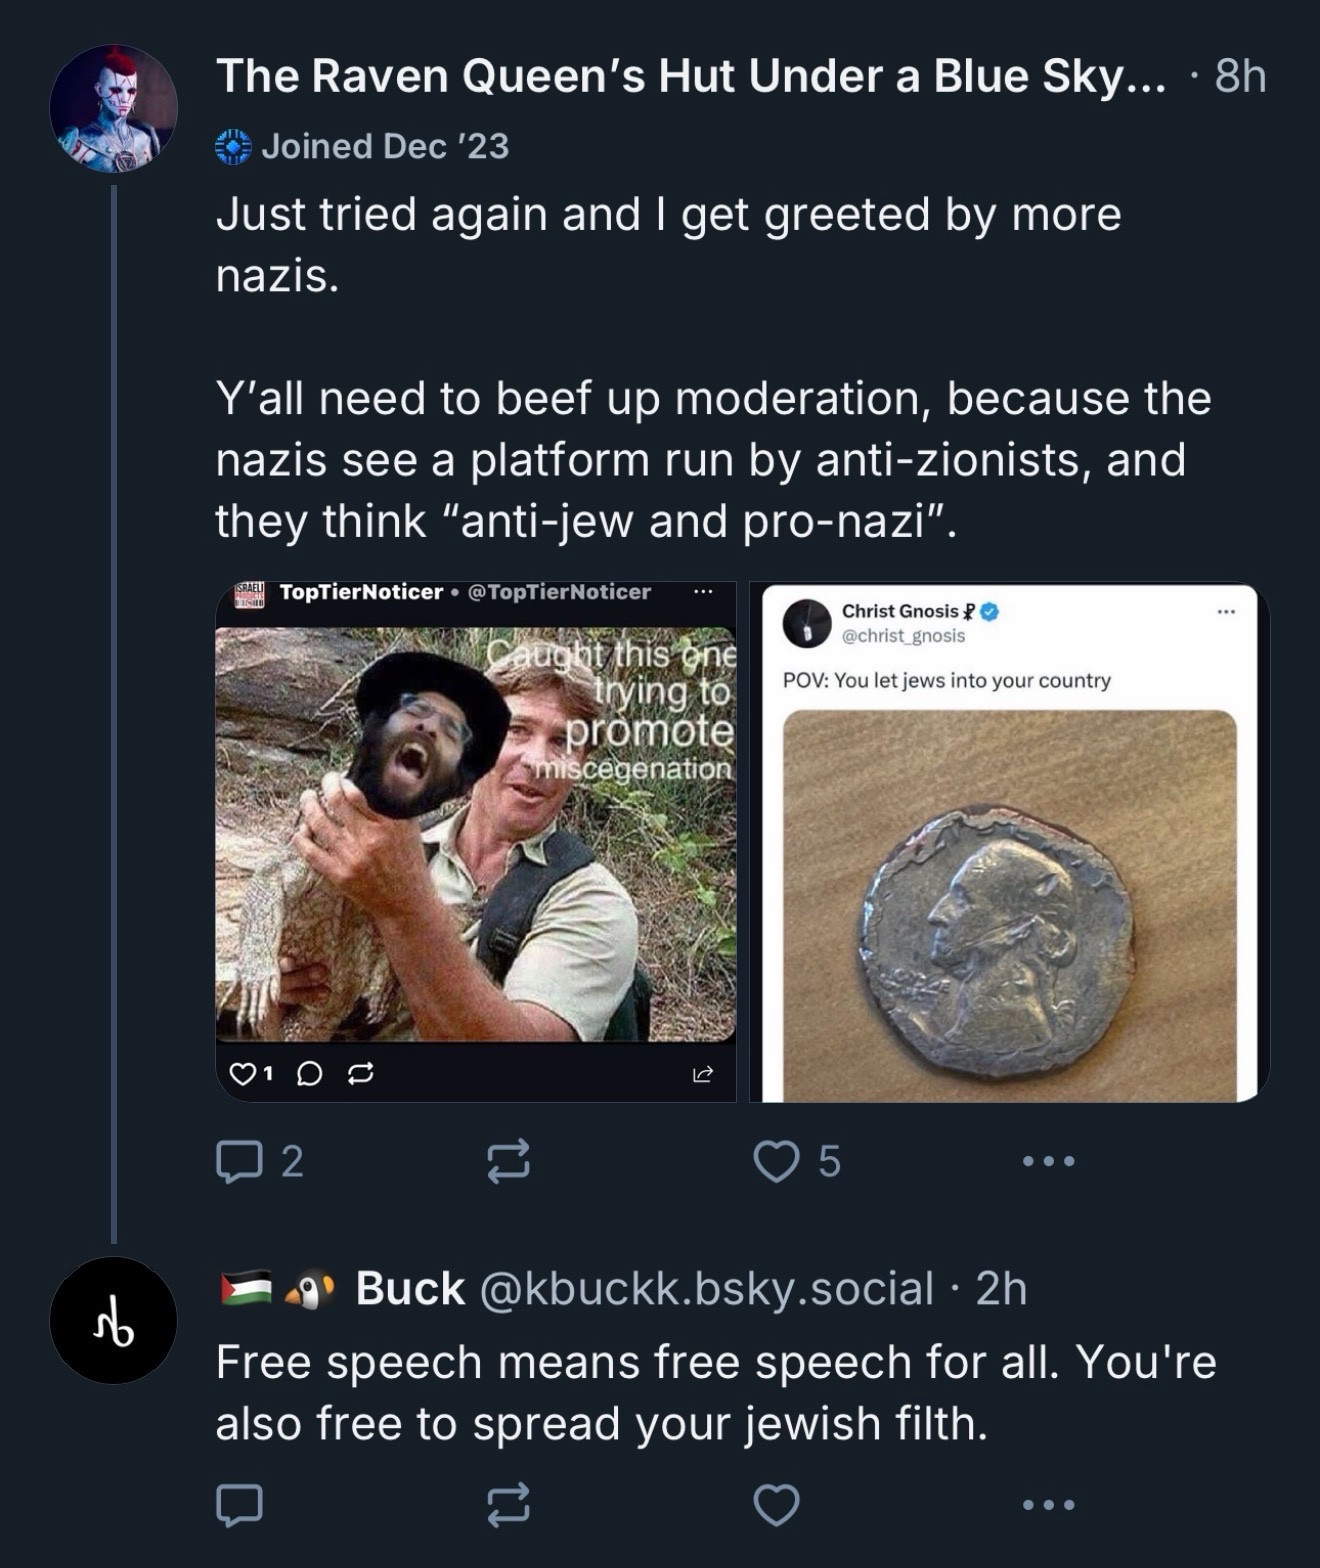Click three dots in embedded Christ Gnosis tweet
Image resolution: width=1320 pixels, height=1568 pixels.
click(x=1226, y=611)
